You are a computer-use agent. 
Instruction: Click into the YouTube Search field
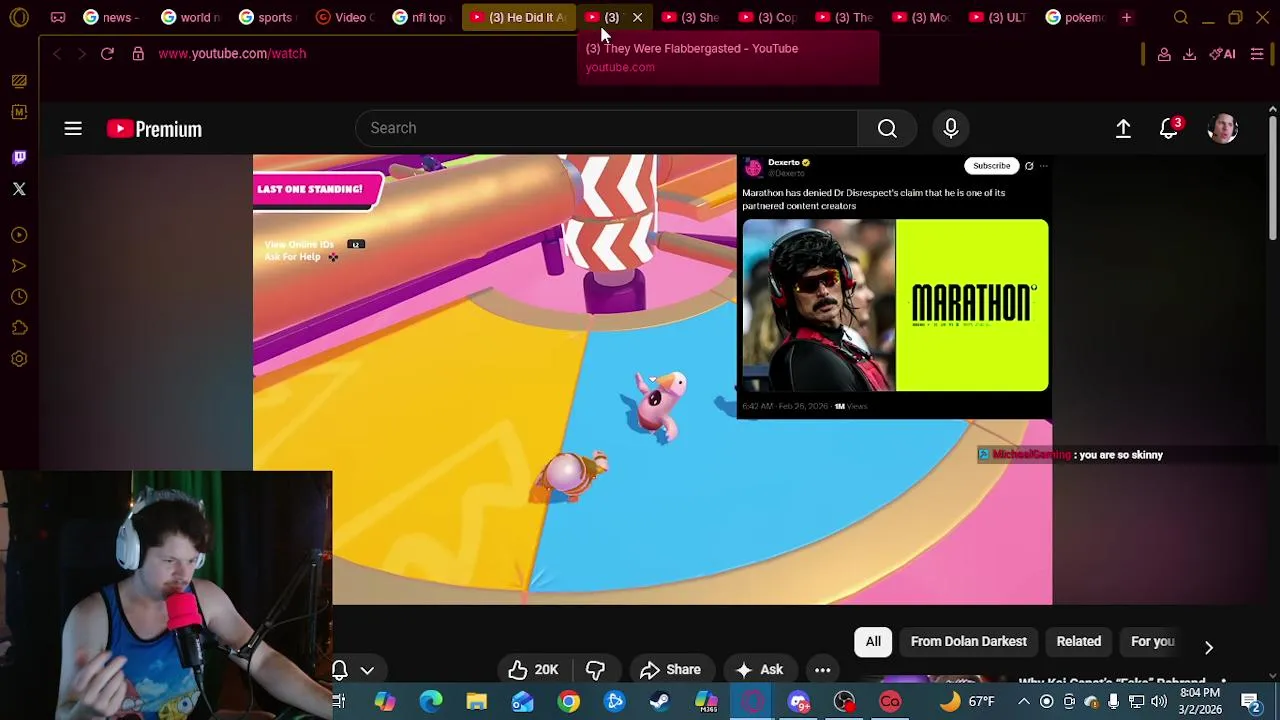tap(606, 128)
